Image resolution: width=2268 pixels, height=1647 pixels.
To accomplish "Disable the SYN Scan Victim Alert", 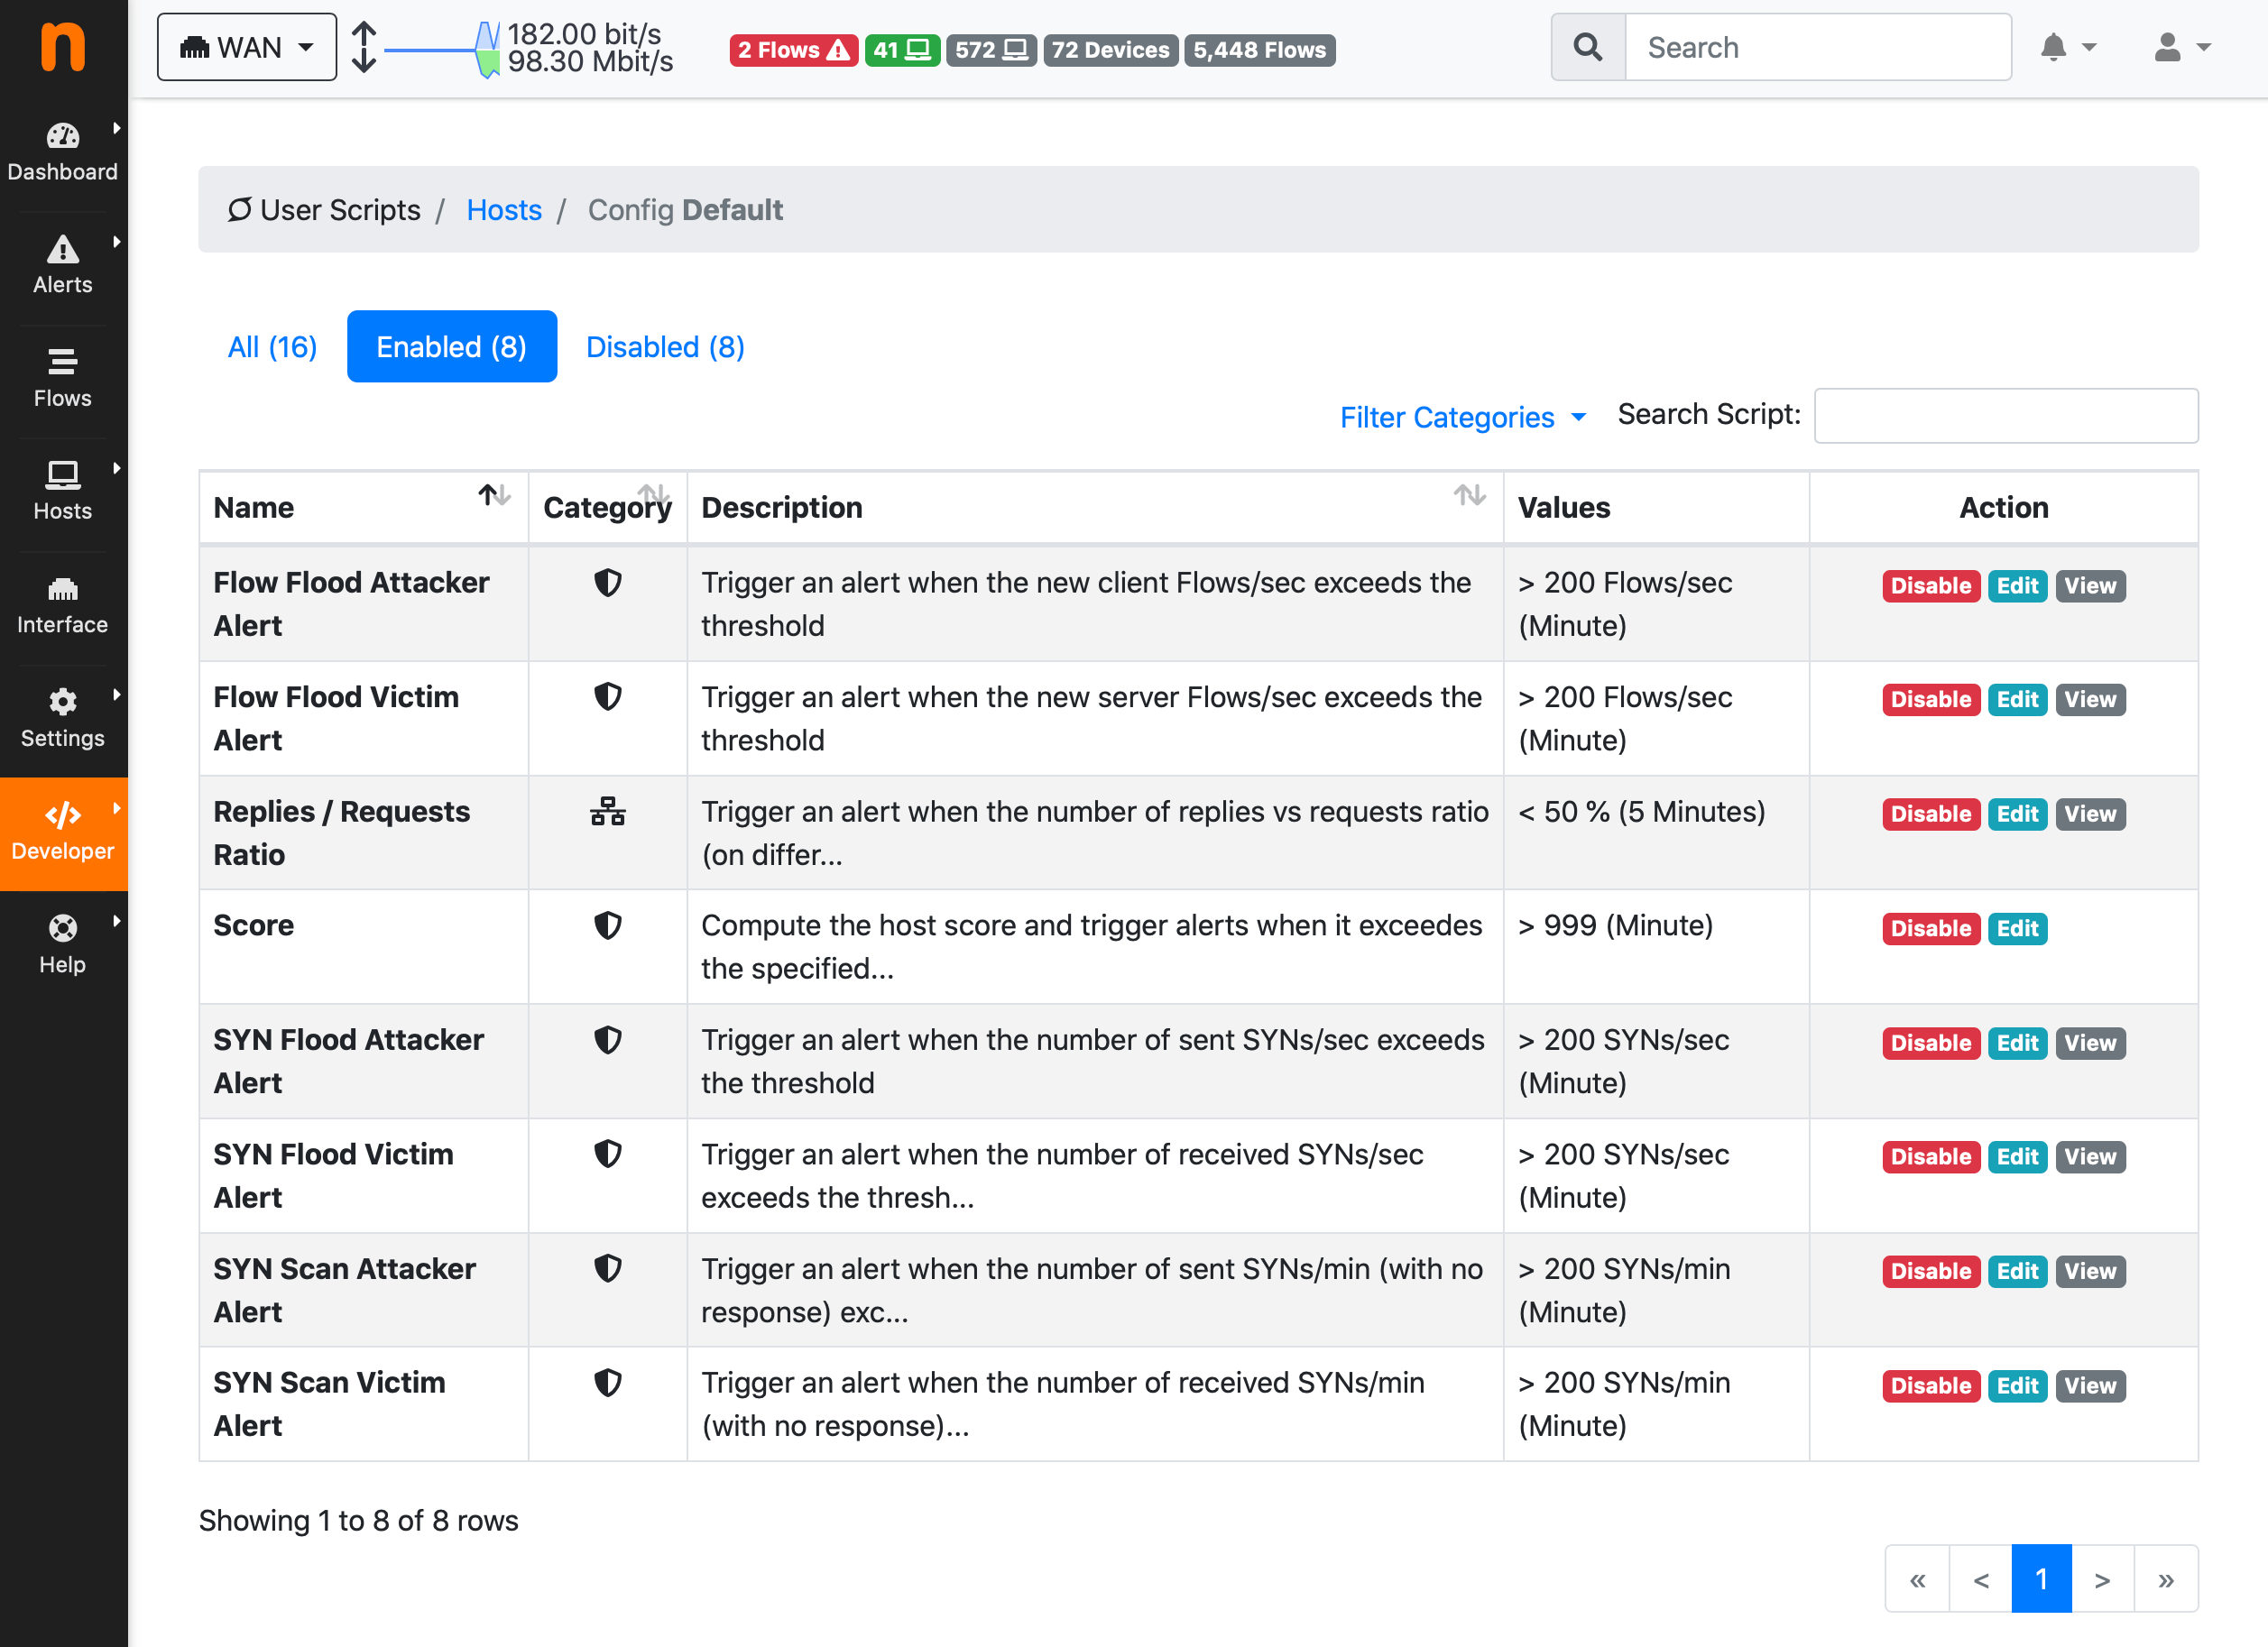I will tap(1930, 1386).
